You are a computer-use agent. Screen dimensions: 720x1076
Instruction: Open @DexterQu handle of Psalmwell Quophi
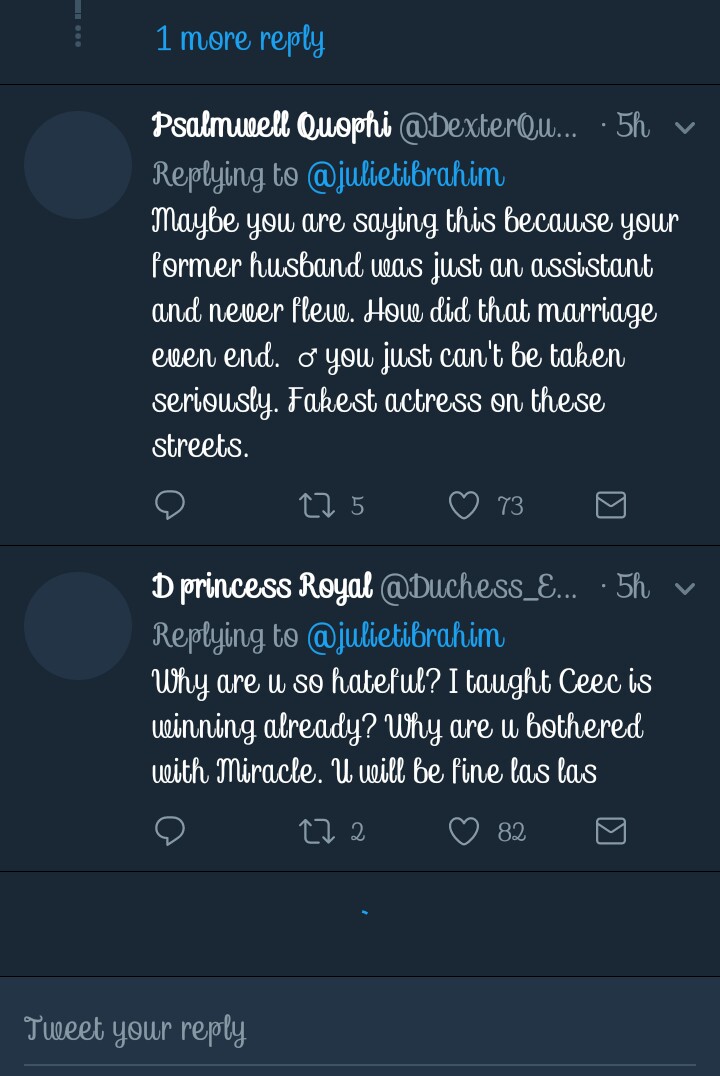pos(488,127)
